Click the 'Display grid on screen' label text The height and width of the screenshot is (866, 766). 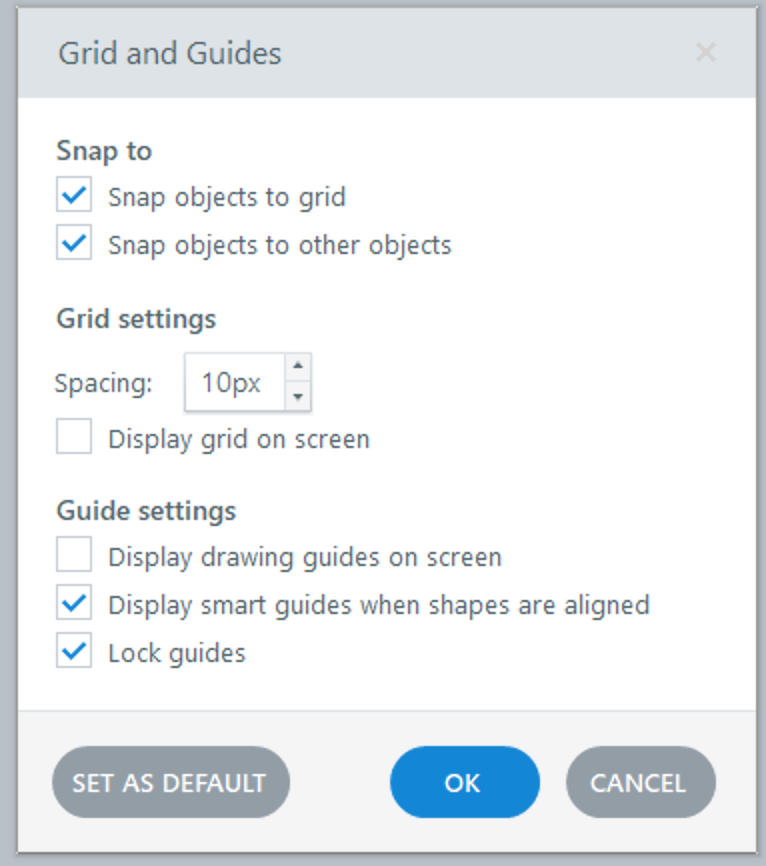239,439
